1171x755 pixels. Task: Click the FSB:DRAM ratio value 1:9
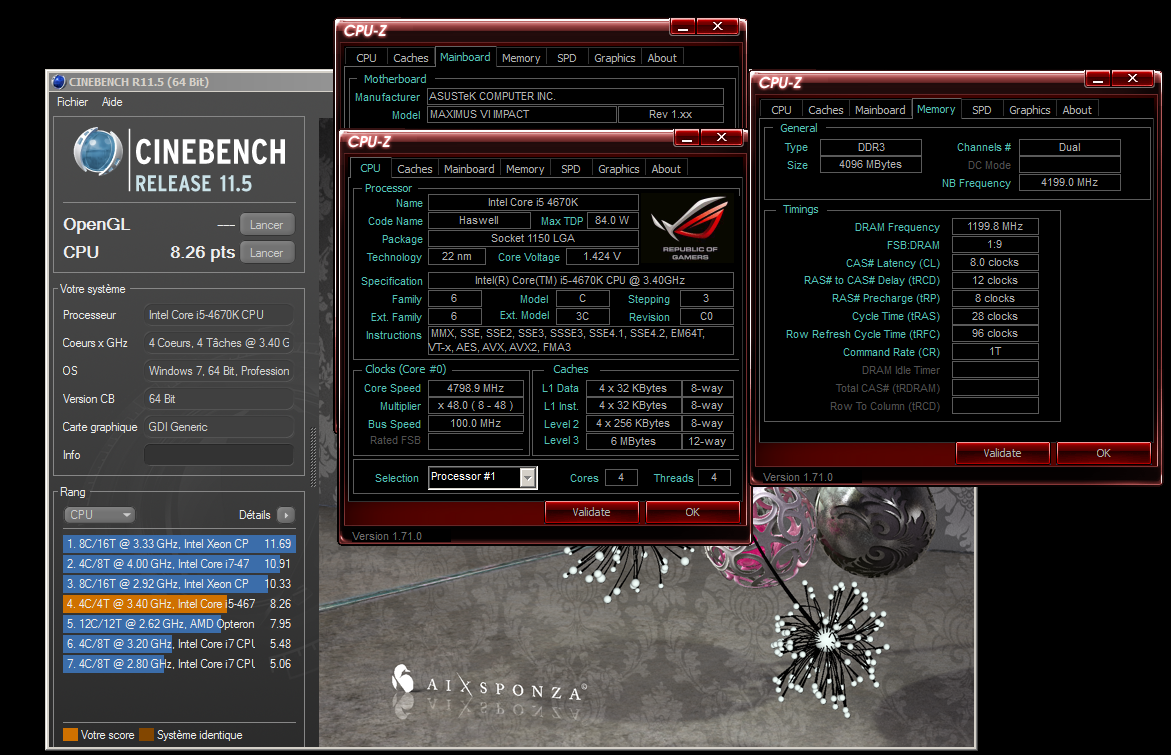[x=995, y=244]
